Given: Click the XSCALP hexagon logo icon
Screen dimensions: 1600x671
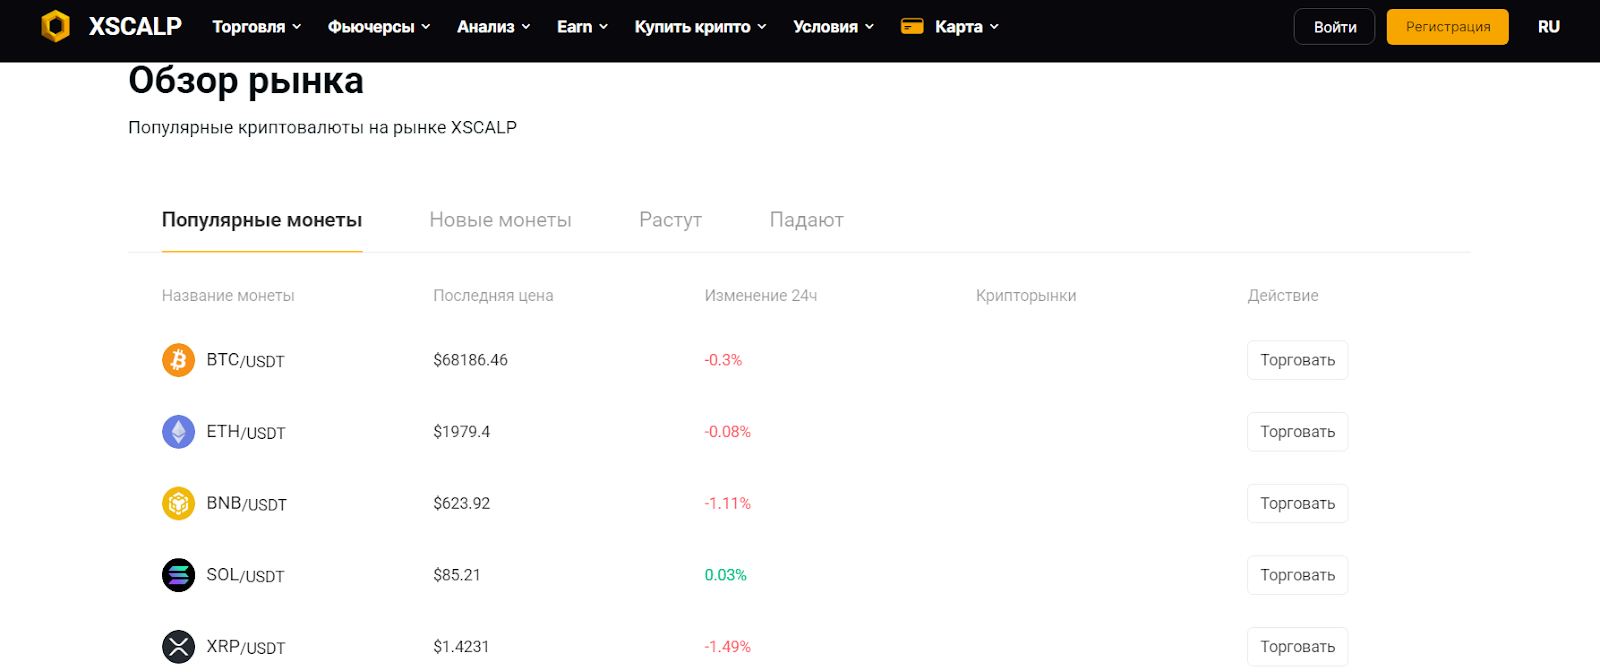Looking at the screenshot, I should tap(56, 26).
